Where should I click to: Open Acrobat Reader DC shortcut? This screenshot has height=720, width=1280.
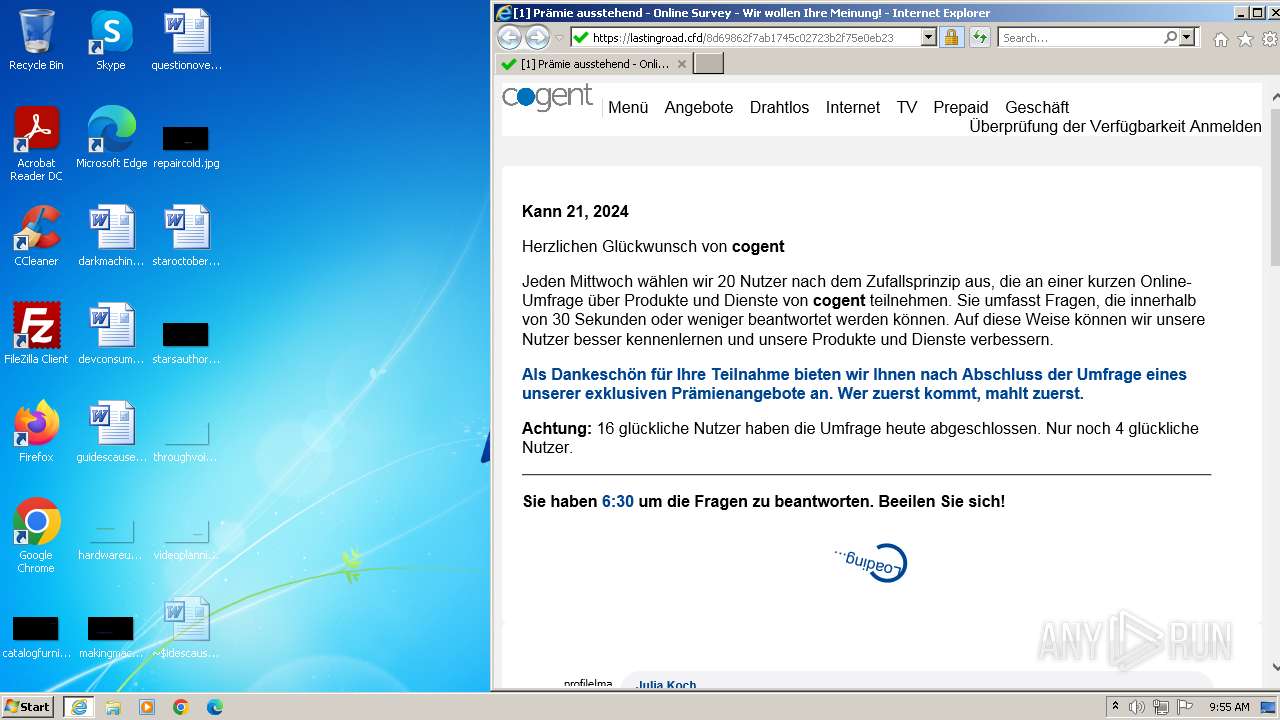pos(36,143)
